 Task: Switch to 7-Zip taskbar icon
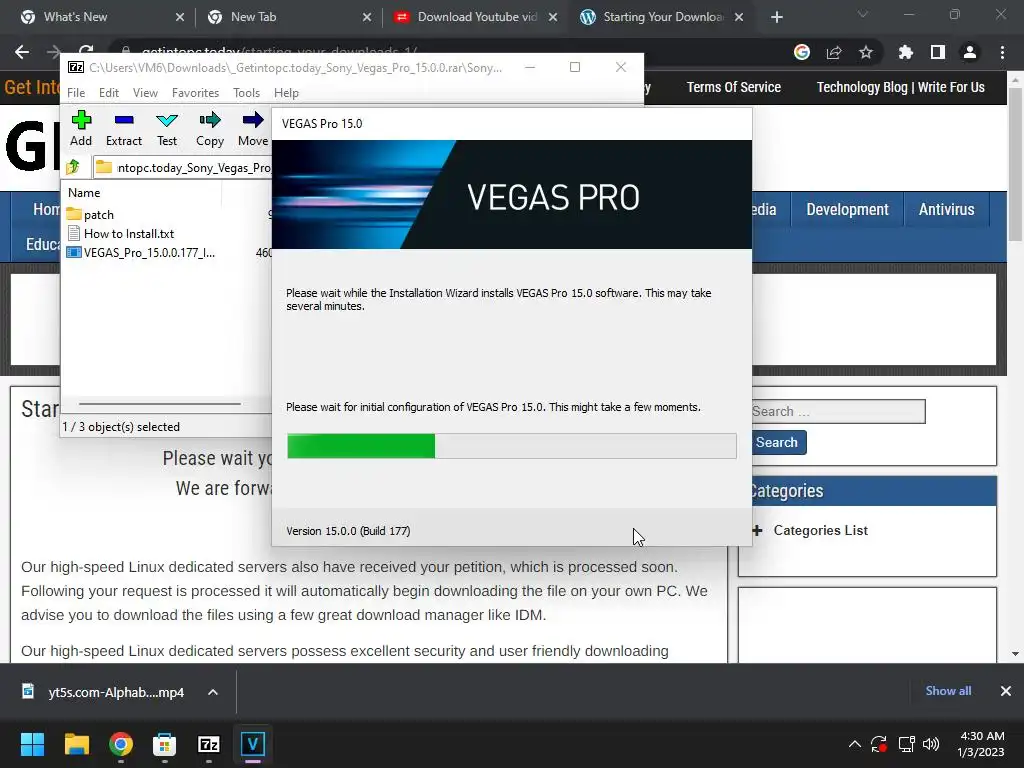click(x=209, y=744)
